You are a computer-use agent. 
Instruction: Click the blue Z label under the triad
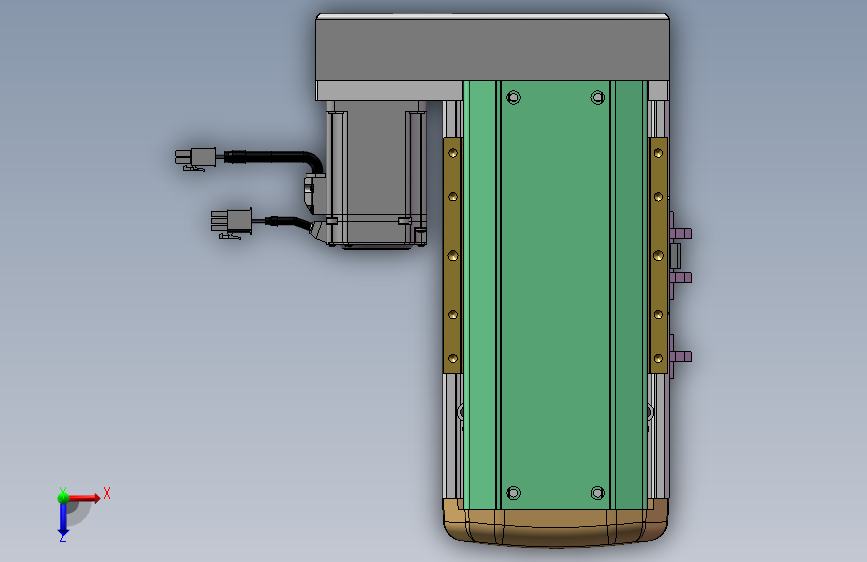coord(62,537)
